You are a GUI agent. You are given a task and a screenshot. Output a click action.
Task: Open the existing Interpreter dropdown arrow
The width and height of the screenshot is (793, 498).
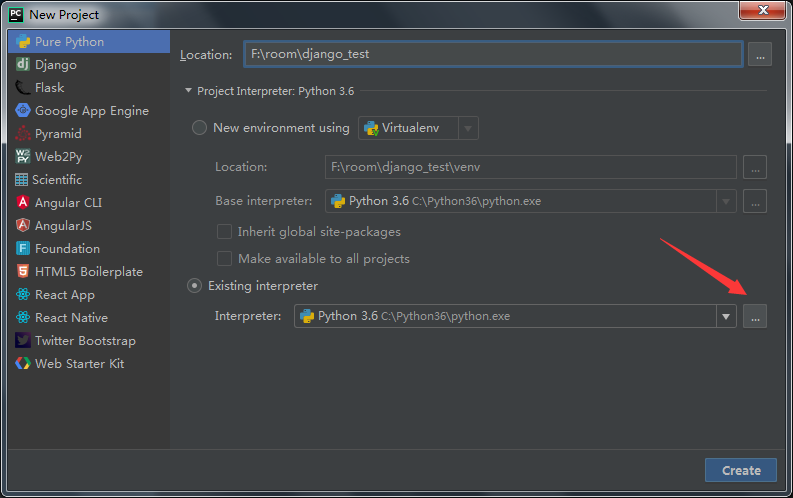(x=726, y=316)
